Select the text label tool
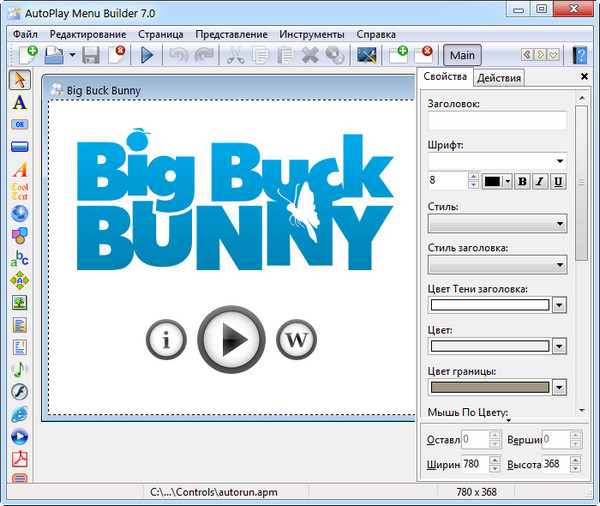The width and height of the screenshot is (600, 506). [19, 103]
